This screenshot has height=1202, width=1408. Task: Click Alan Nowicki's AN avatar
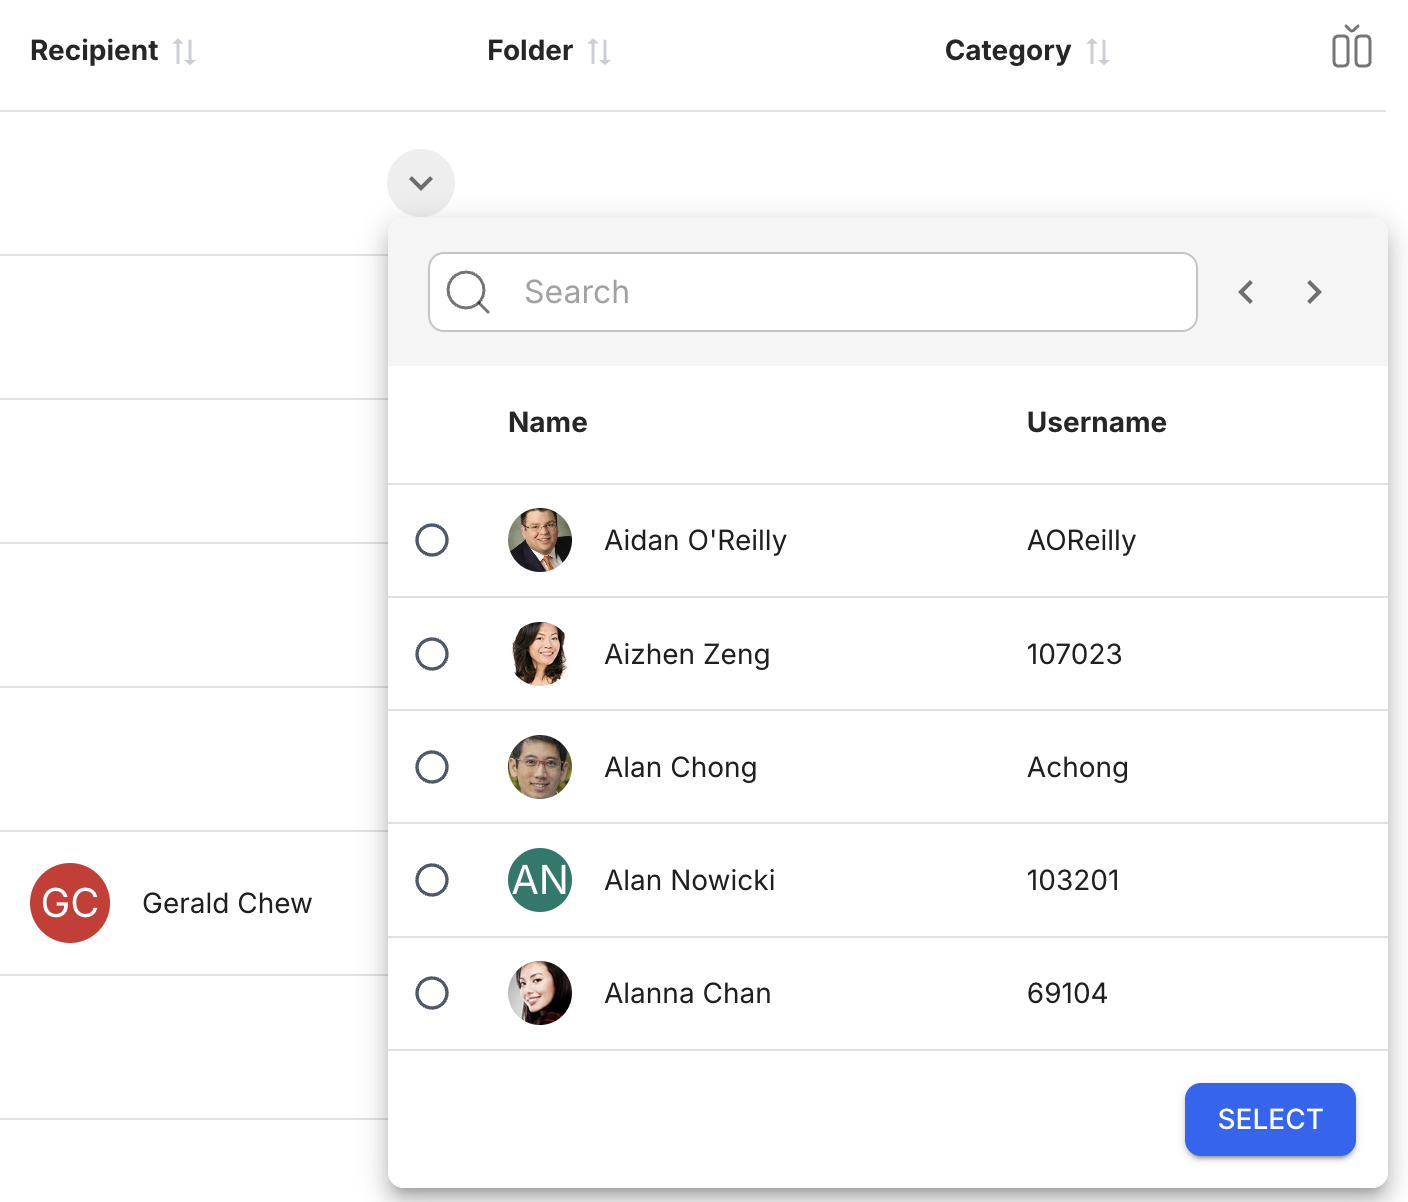540,880
